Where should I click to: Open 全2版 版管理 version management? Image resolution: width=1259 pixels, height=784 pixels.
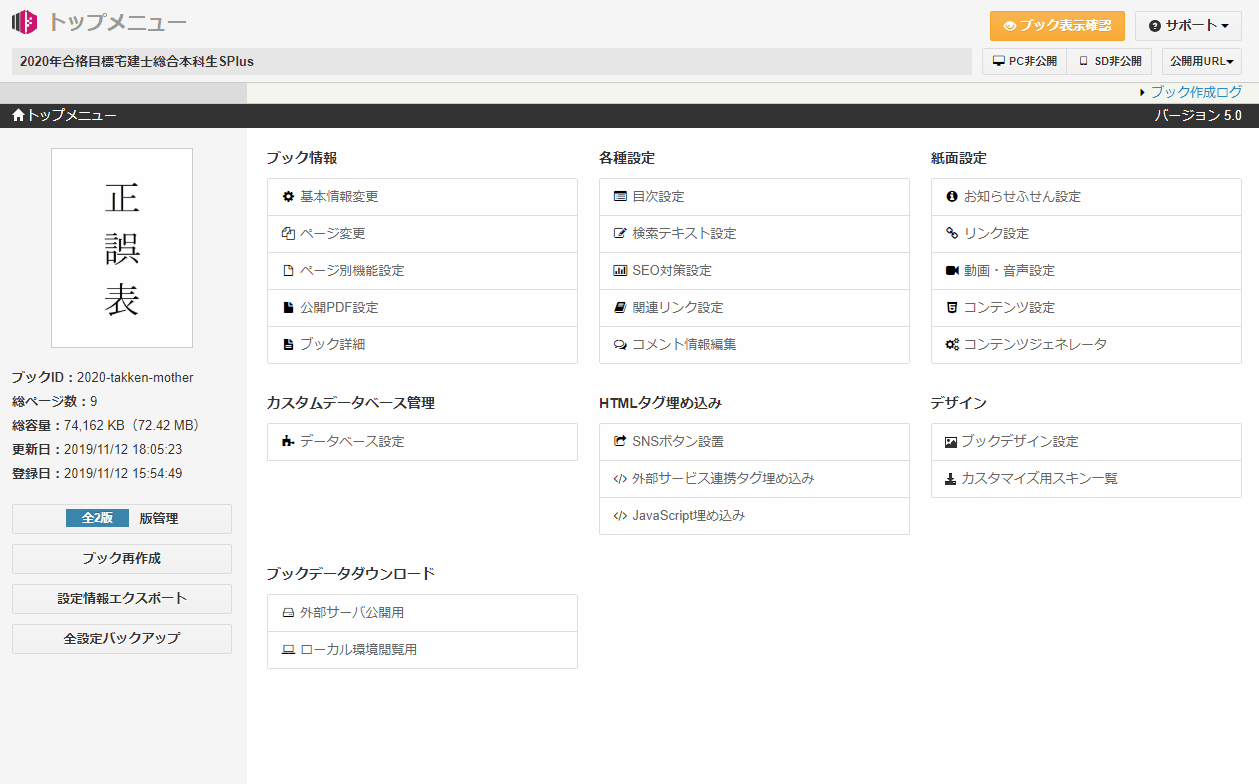click(122, 519)
